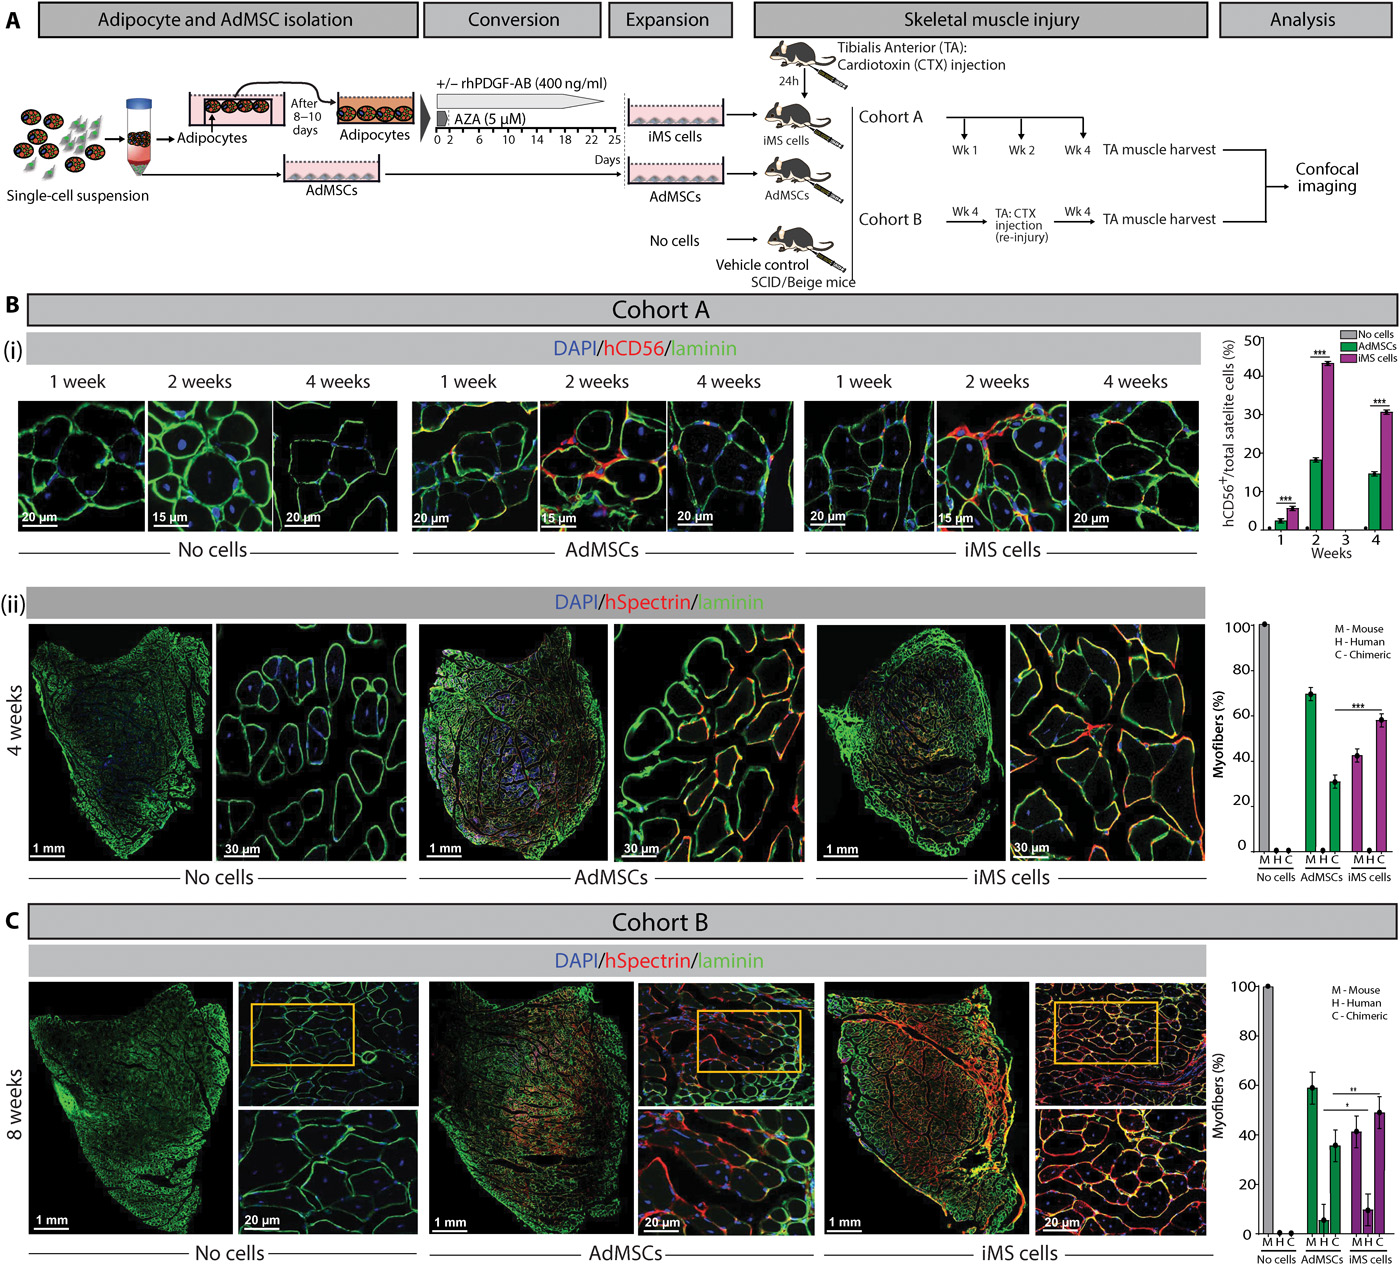This screenshot has height=1265, width=1400.
Task: Click the rhPDGF-AB timeline arrow bar
Action: tap(520, 101)
